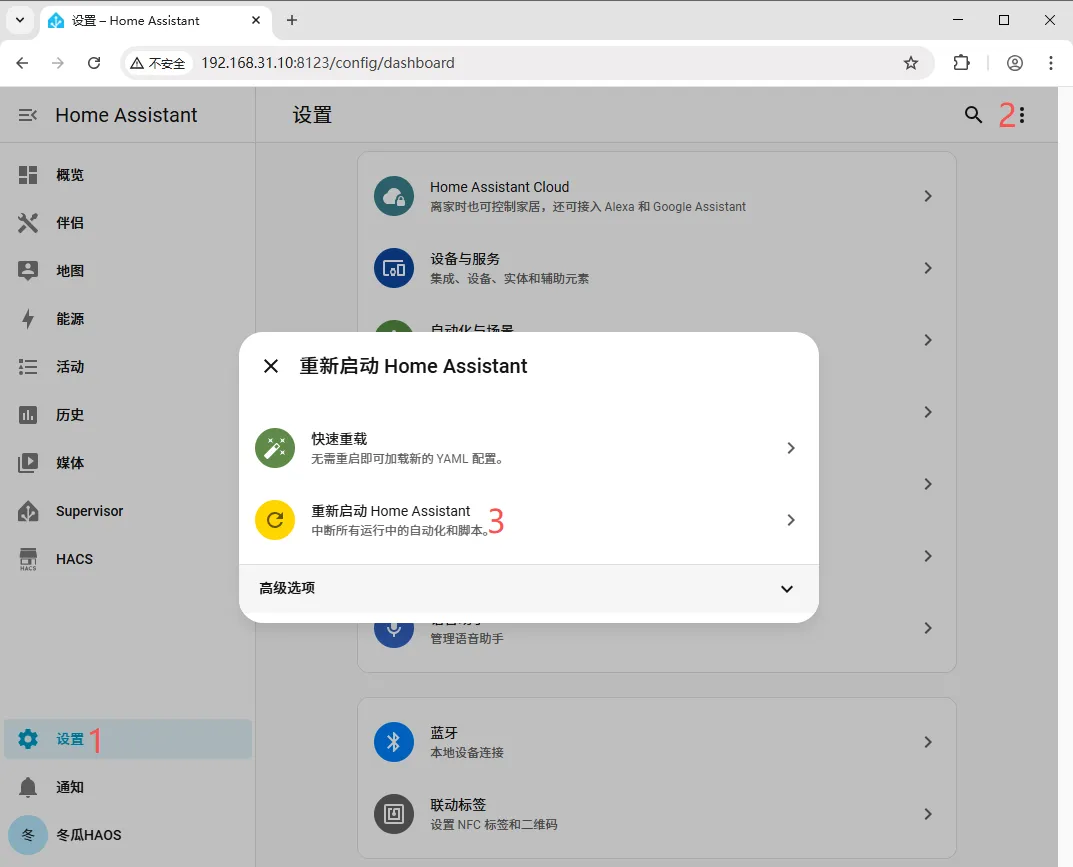Click the 不安全 site security indicator
The width and height of the screenshot is (1073, 867).
[158, 63]
